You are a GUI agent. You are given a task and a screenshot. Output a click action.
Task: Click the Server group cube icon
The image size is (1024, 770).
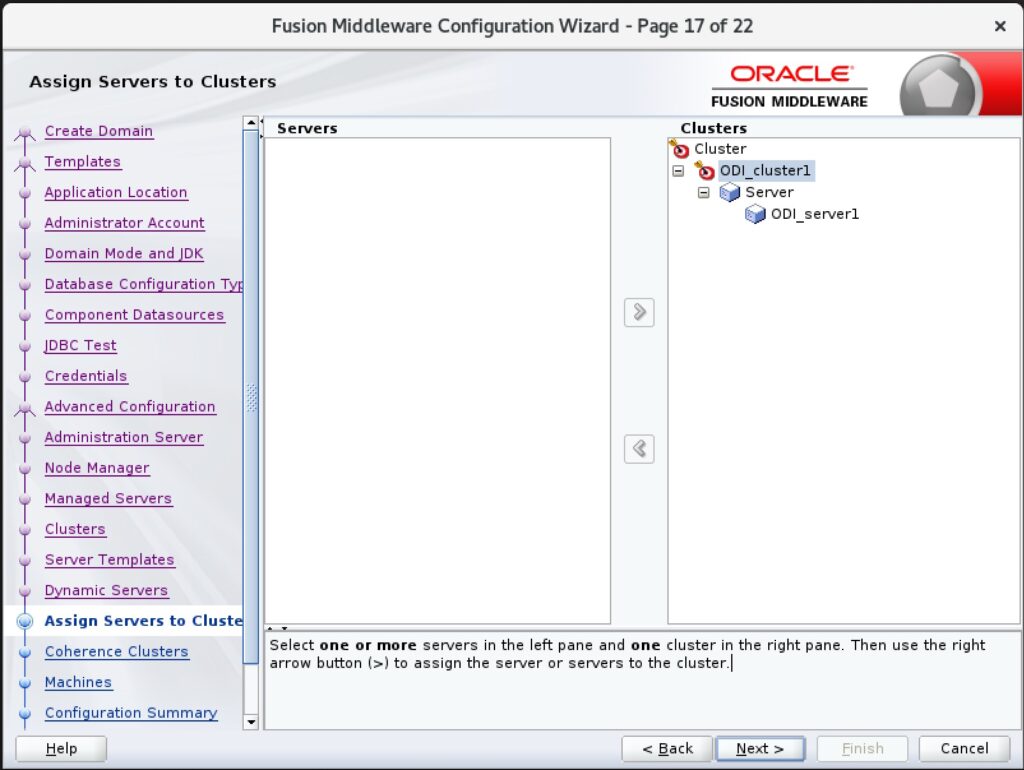(729, 193)
